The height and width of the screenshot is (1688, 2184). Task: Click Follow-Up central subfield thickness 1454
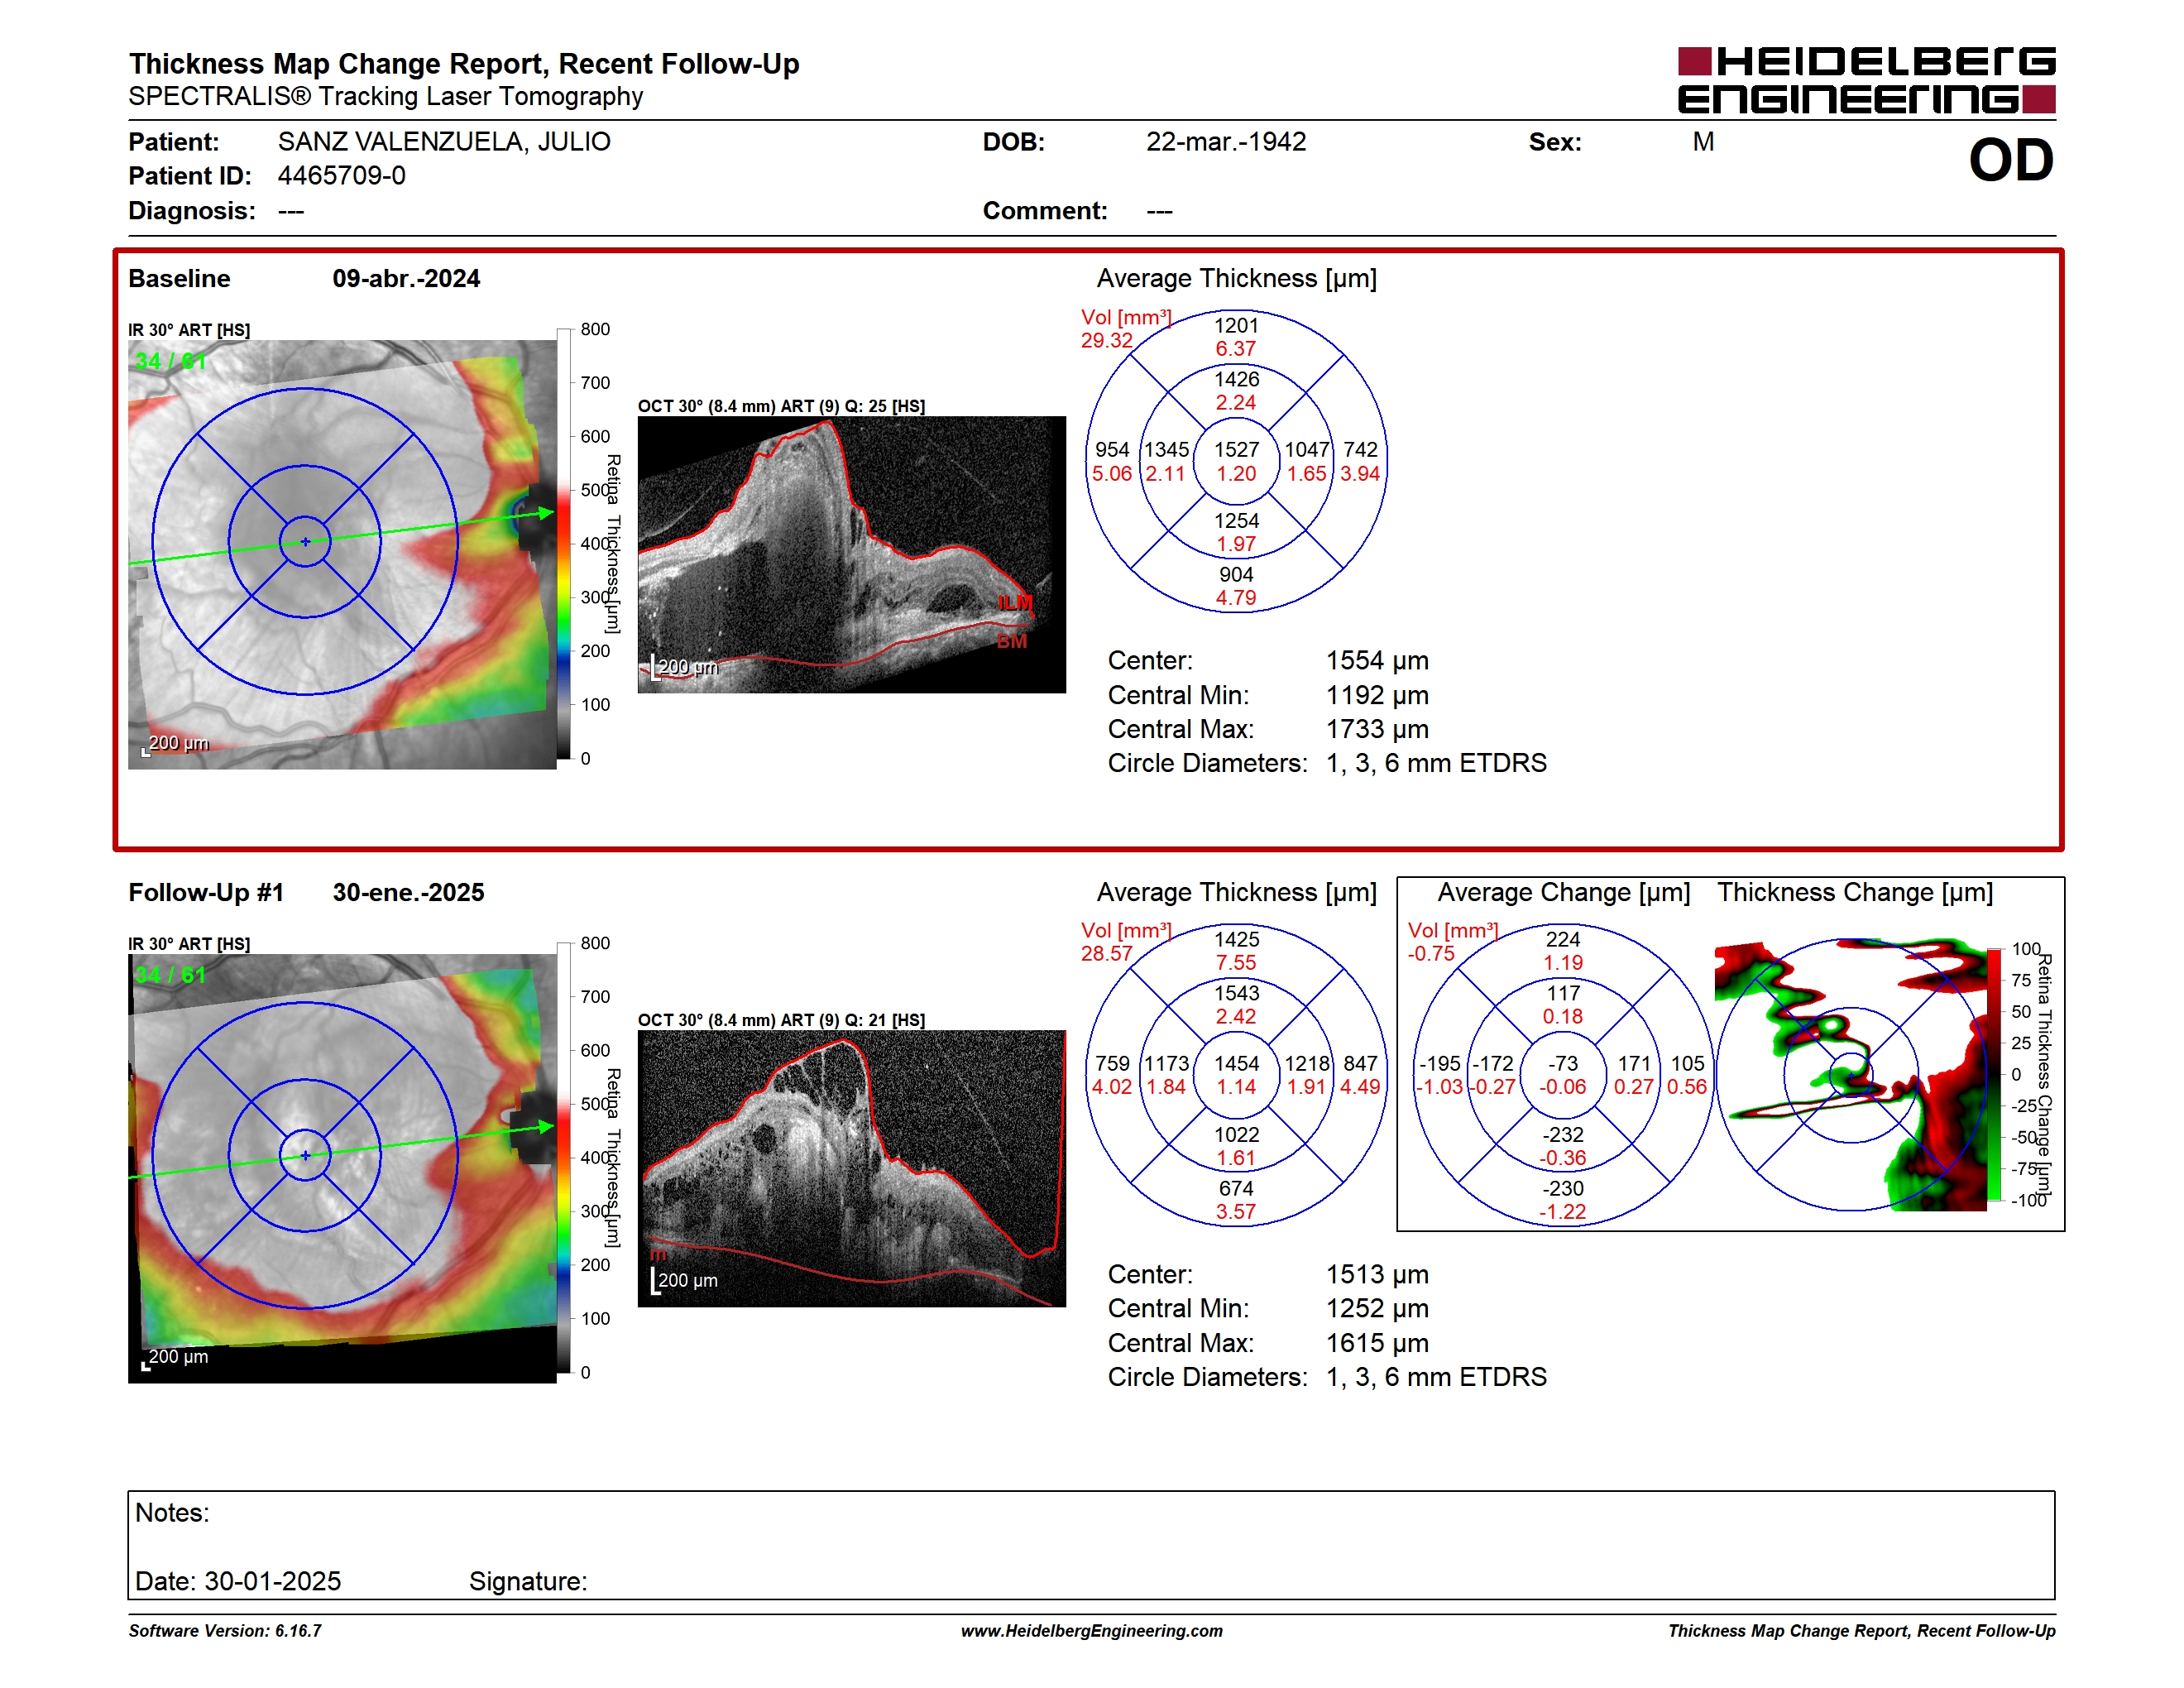coord(1237,1064)
